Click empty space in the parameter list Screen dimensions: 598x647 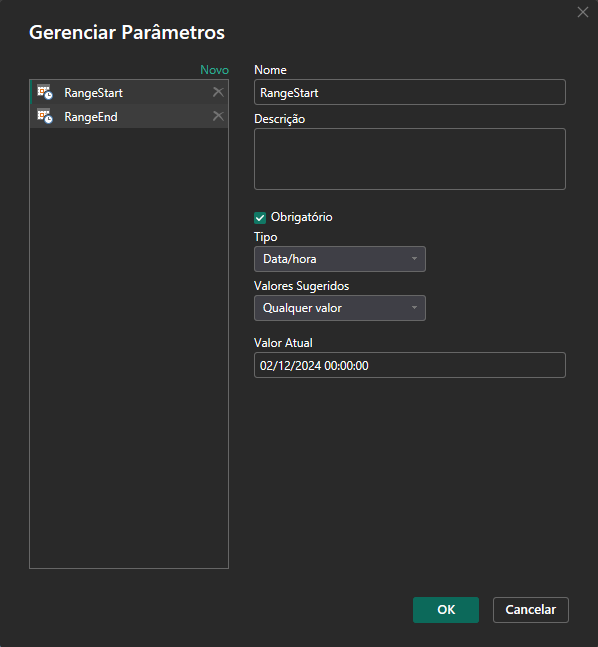point(129,347)
